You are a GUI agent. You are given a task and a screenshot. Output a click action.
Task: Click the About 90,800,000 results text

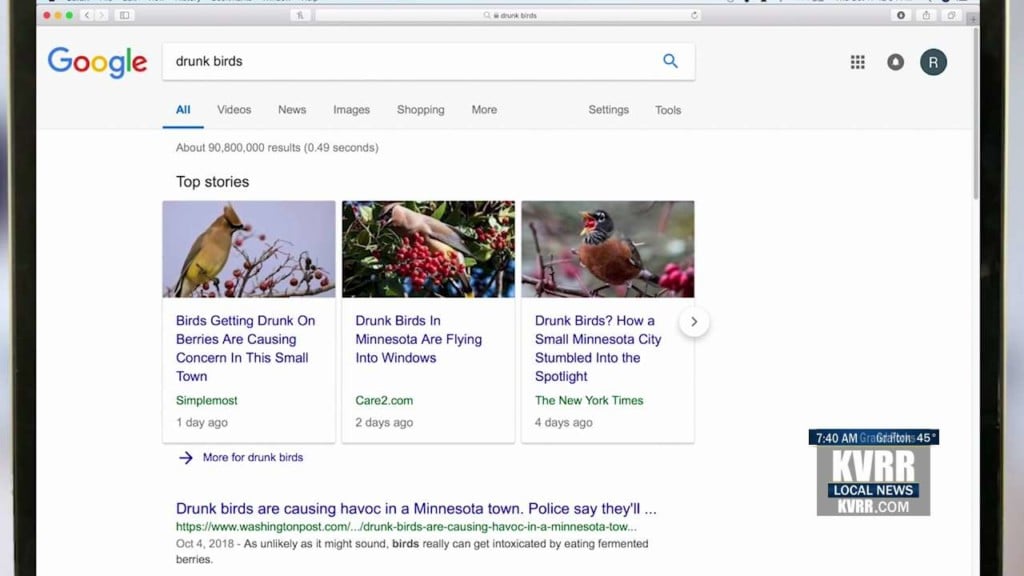coord(277,148)
